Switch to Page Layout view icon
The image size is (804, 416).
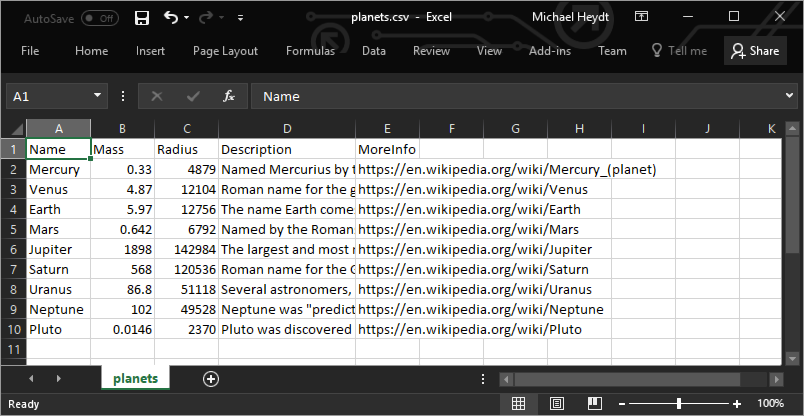click(x=557, y=403)
